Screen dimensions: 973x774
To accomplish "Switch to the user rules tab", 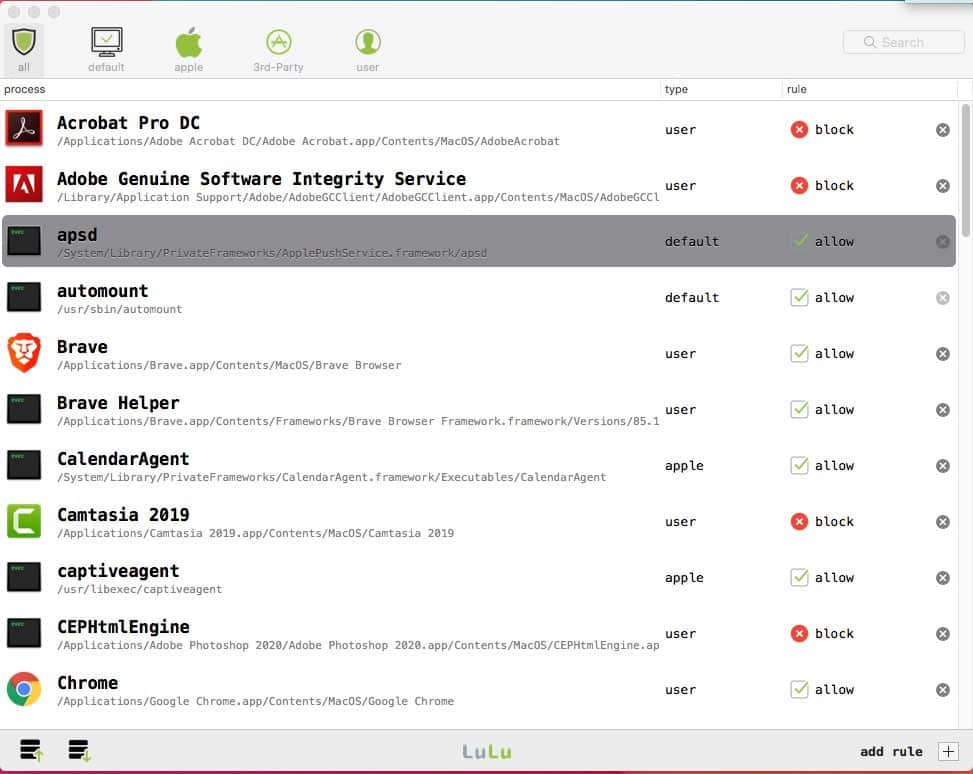I will click(368, 50).
